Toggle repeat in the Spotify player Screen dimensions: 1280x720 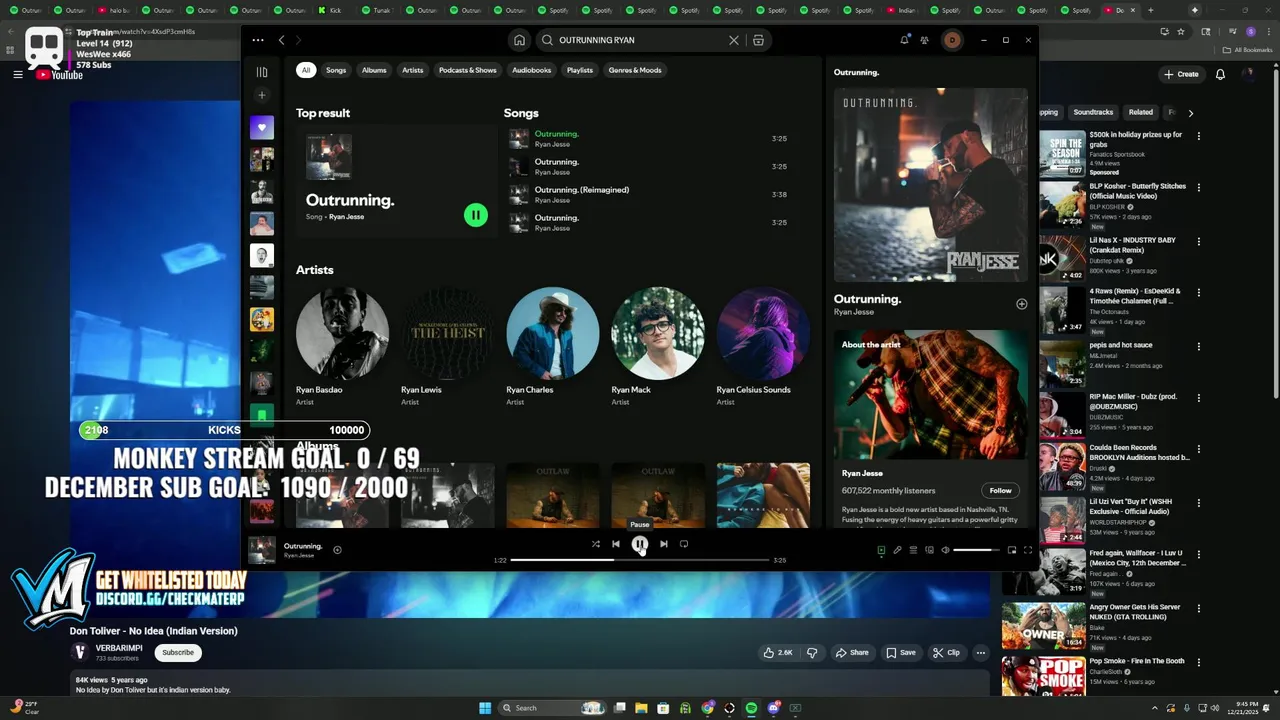click(x=684, y=544)
